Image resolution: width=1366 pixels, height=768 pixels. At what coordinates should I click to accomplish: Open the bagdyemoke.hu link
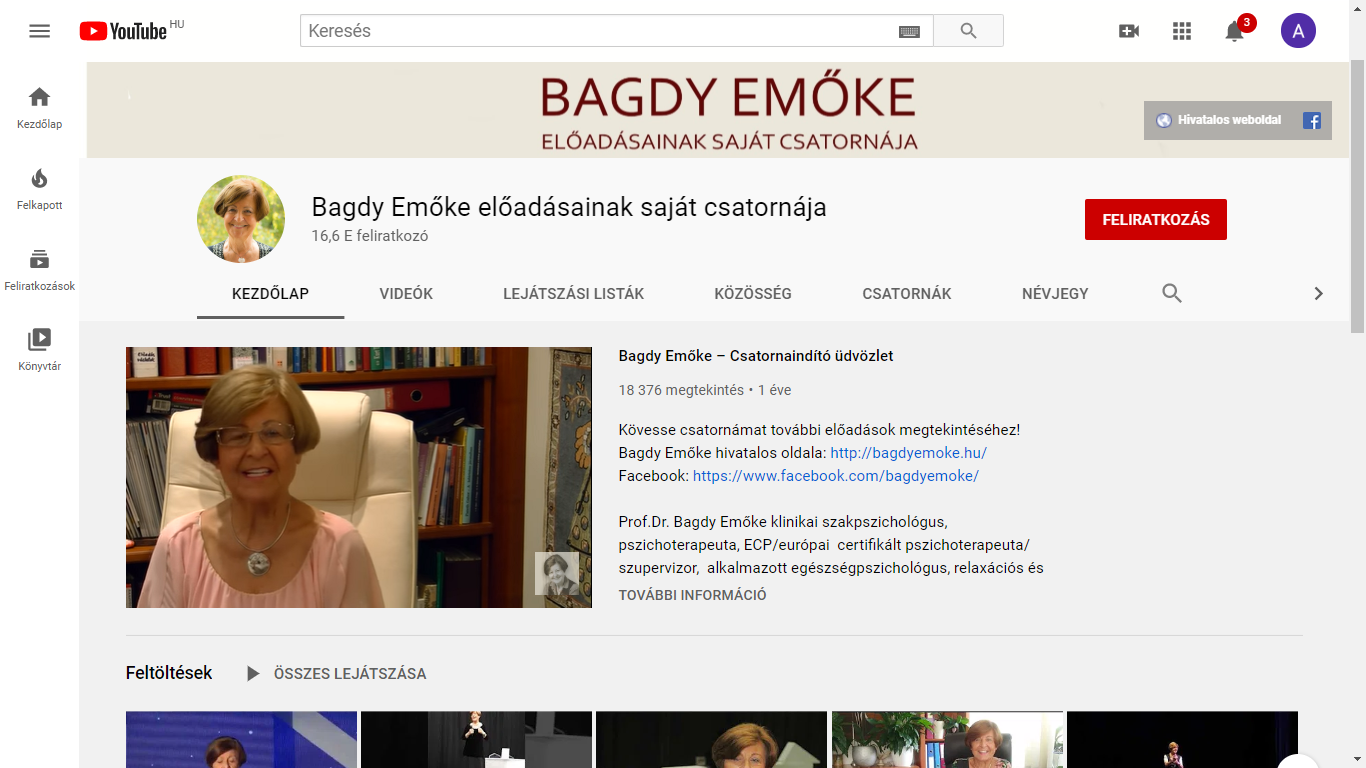909,453
